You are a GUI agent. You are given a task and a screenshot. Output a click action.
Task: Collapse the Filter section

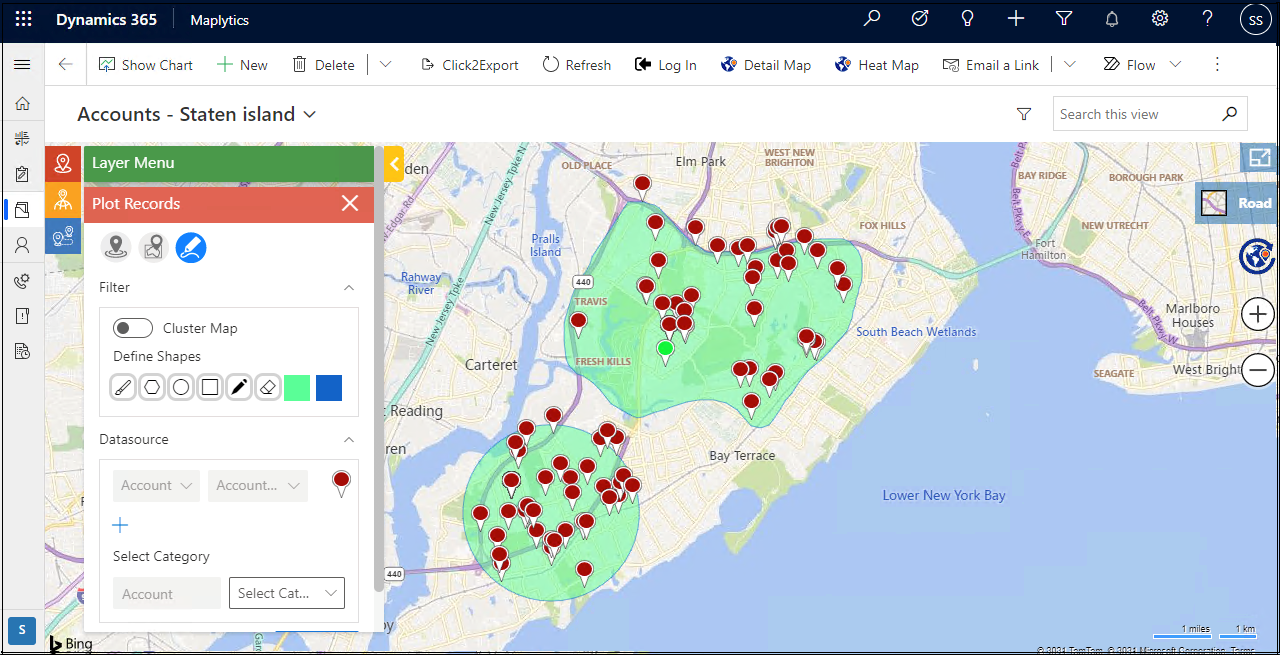(349, 287)
